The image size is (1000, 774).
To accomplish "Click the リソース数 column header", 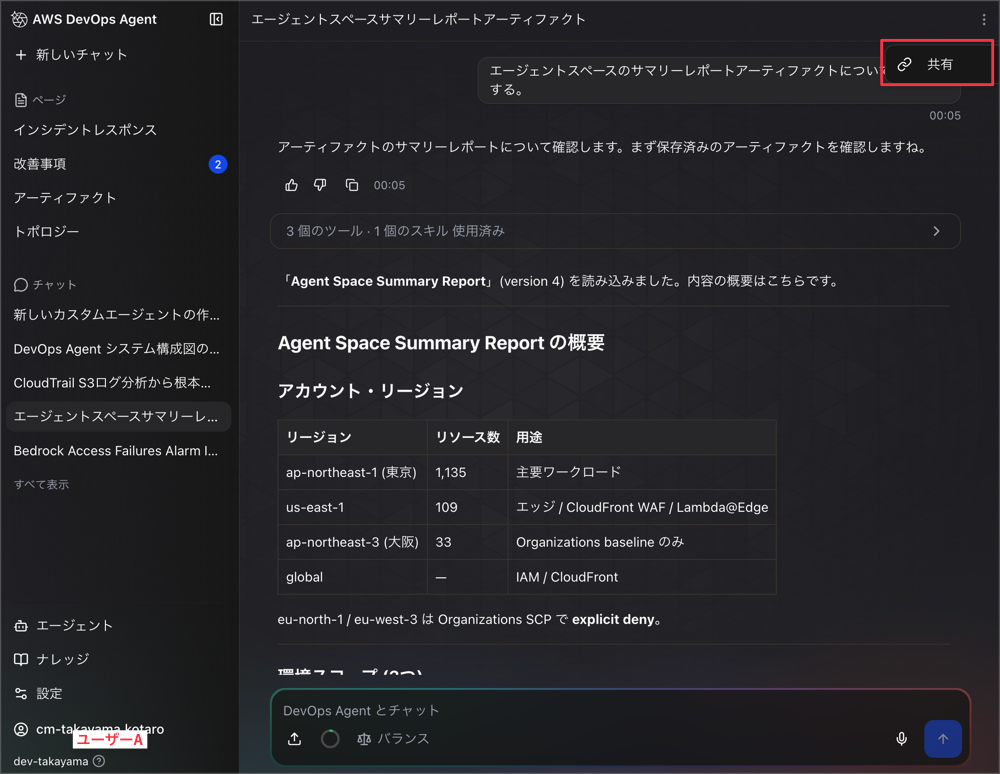I will point(467,437).
